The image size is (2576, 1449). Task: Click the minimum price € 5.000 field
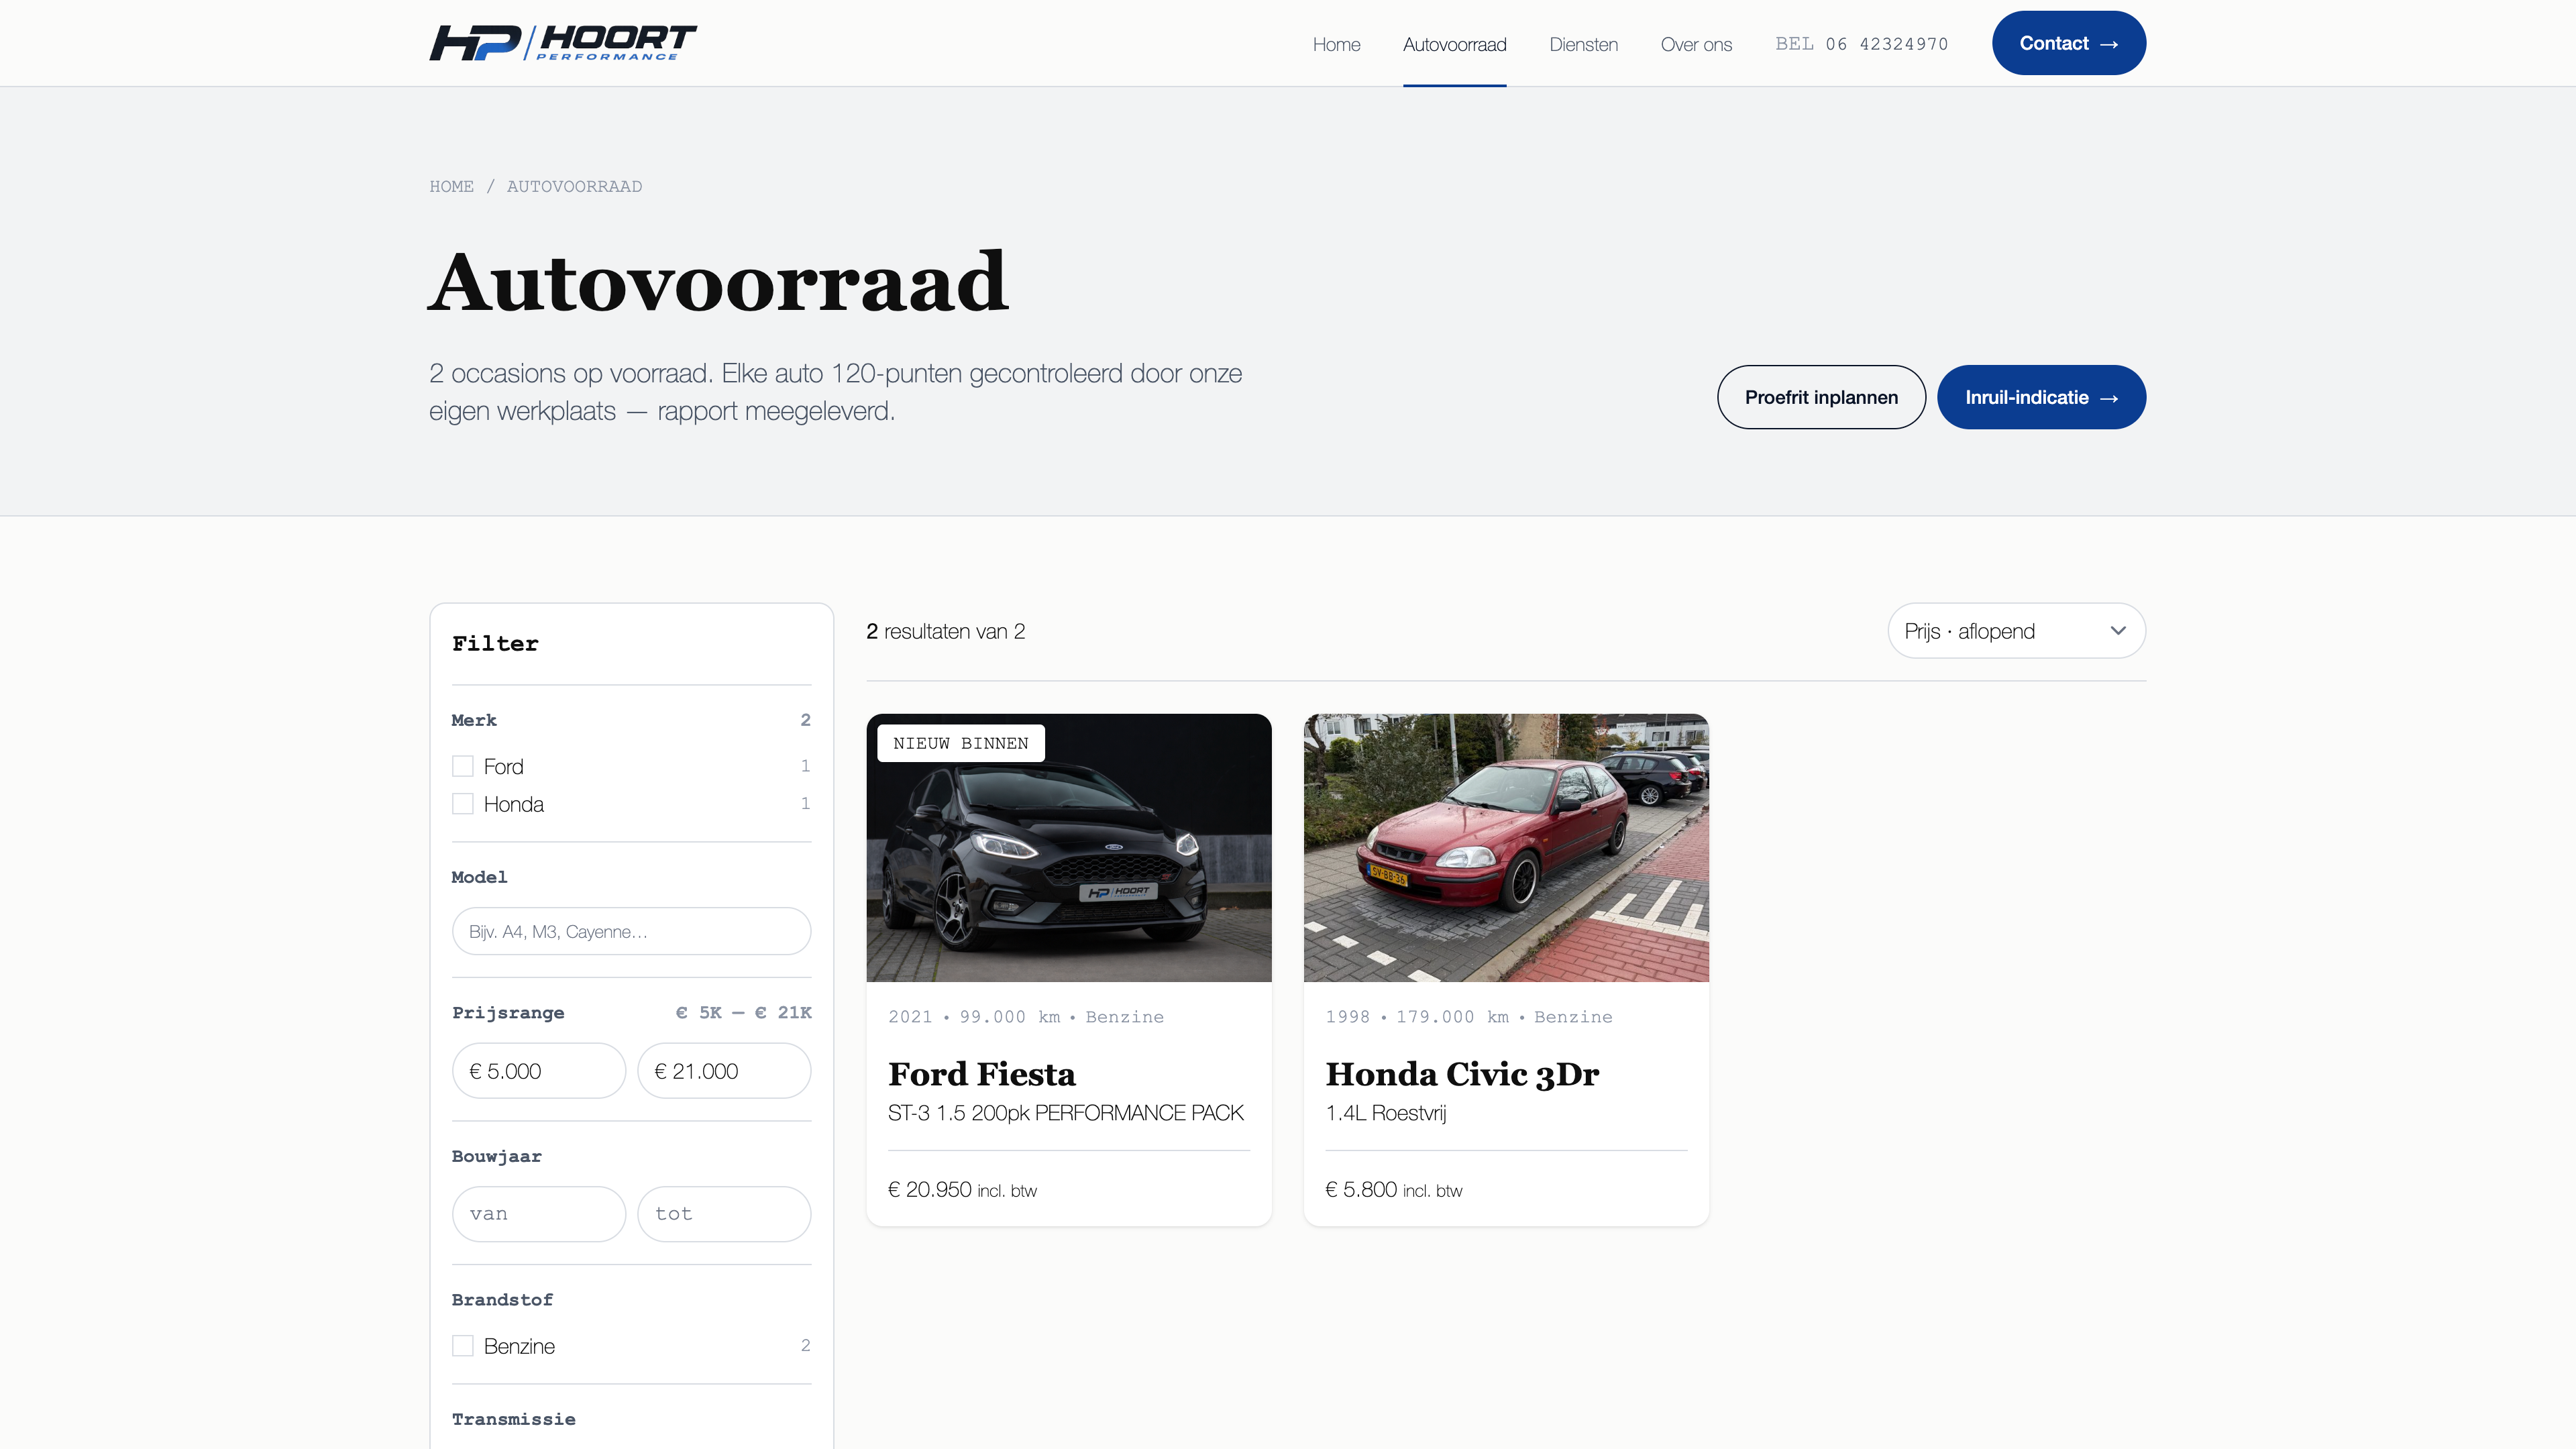pyautogui.click(x=538, y=1071)
